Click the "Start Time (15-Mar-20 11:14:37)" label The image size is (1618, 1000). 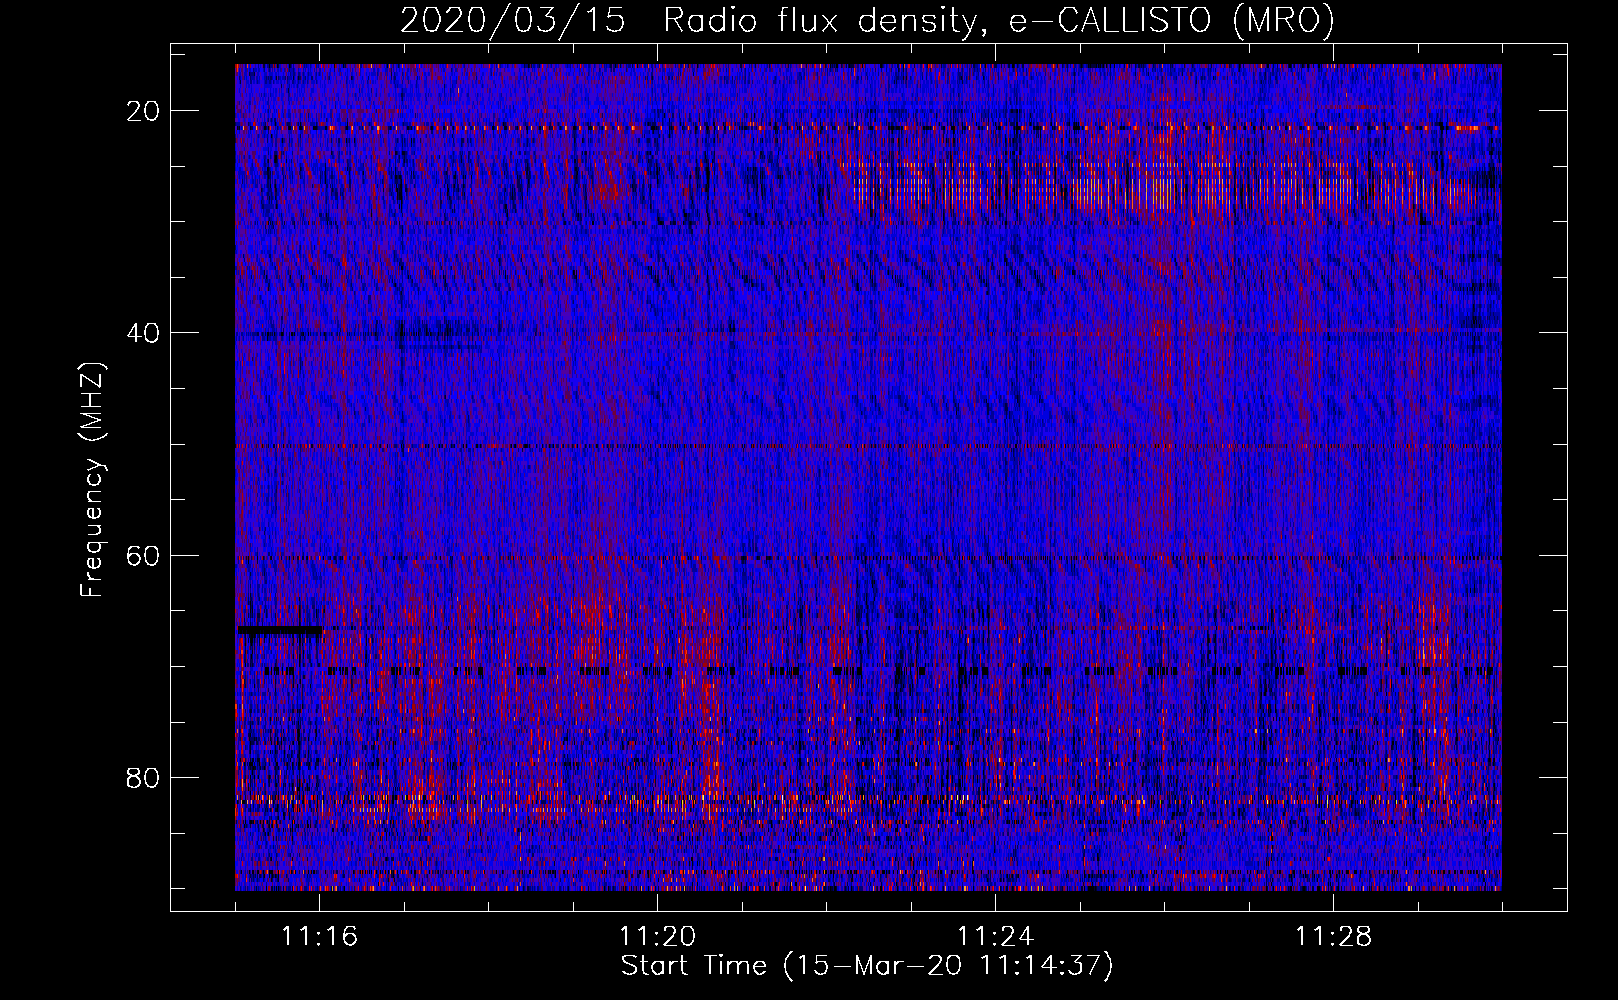coord(867,966)
